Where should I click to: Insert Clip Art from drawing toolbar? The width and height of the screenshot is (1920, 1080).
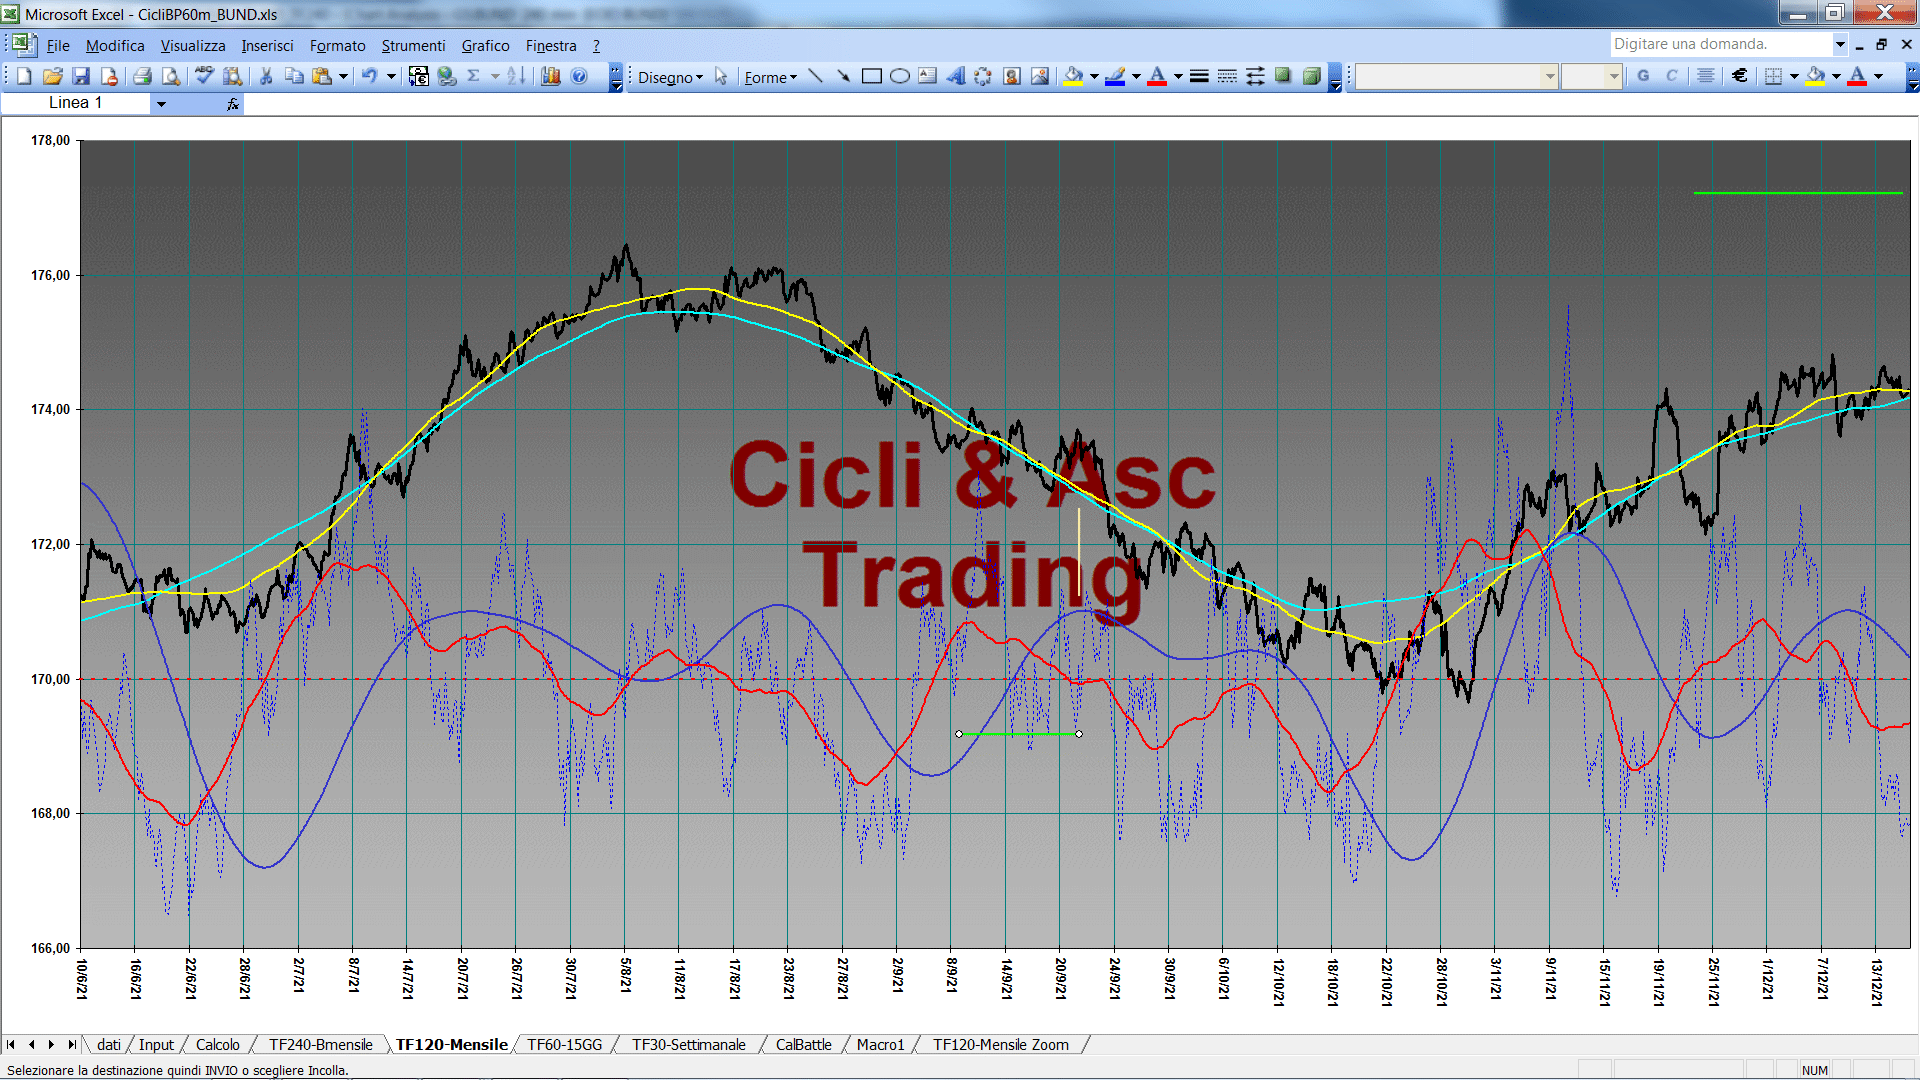pyautogui.click(x=1012, y=76)
